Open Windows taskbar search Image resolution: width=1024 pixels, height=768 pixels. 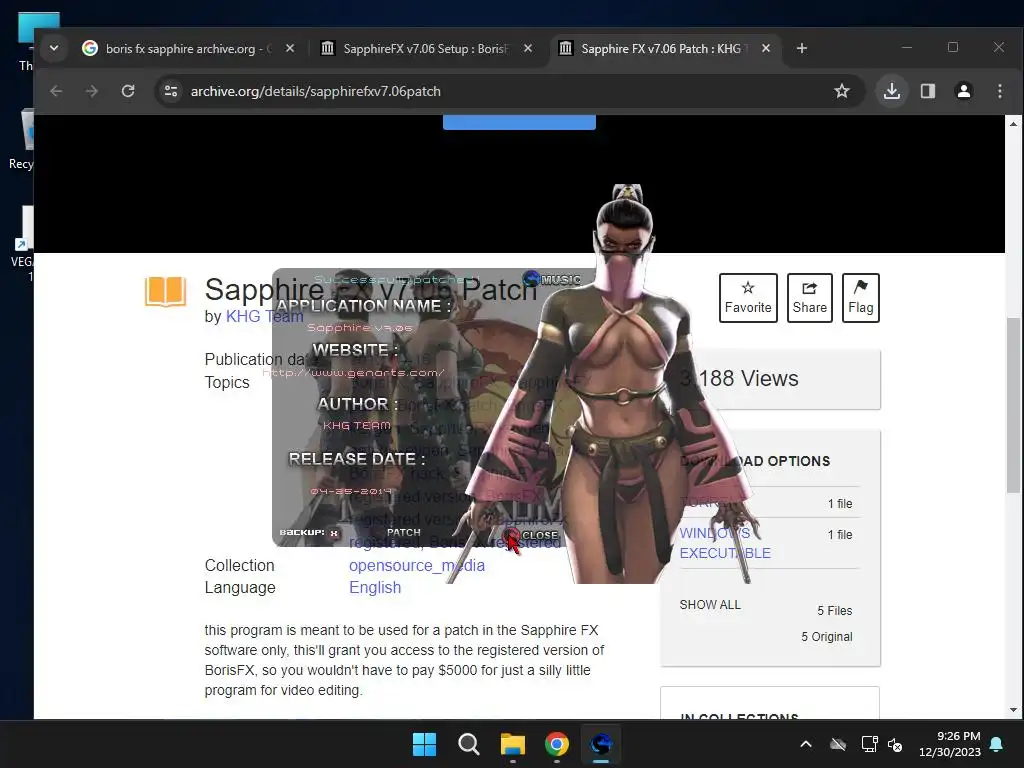point(469,744)
